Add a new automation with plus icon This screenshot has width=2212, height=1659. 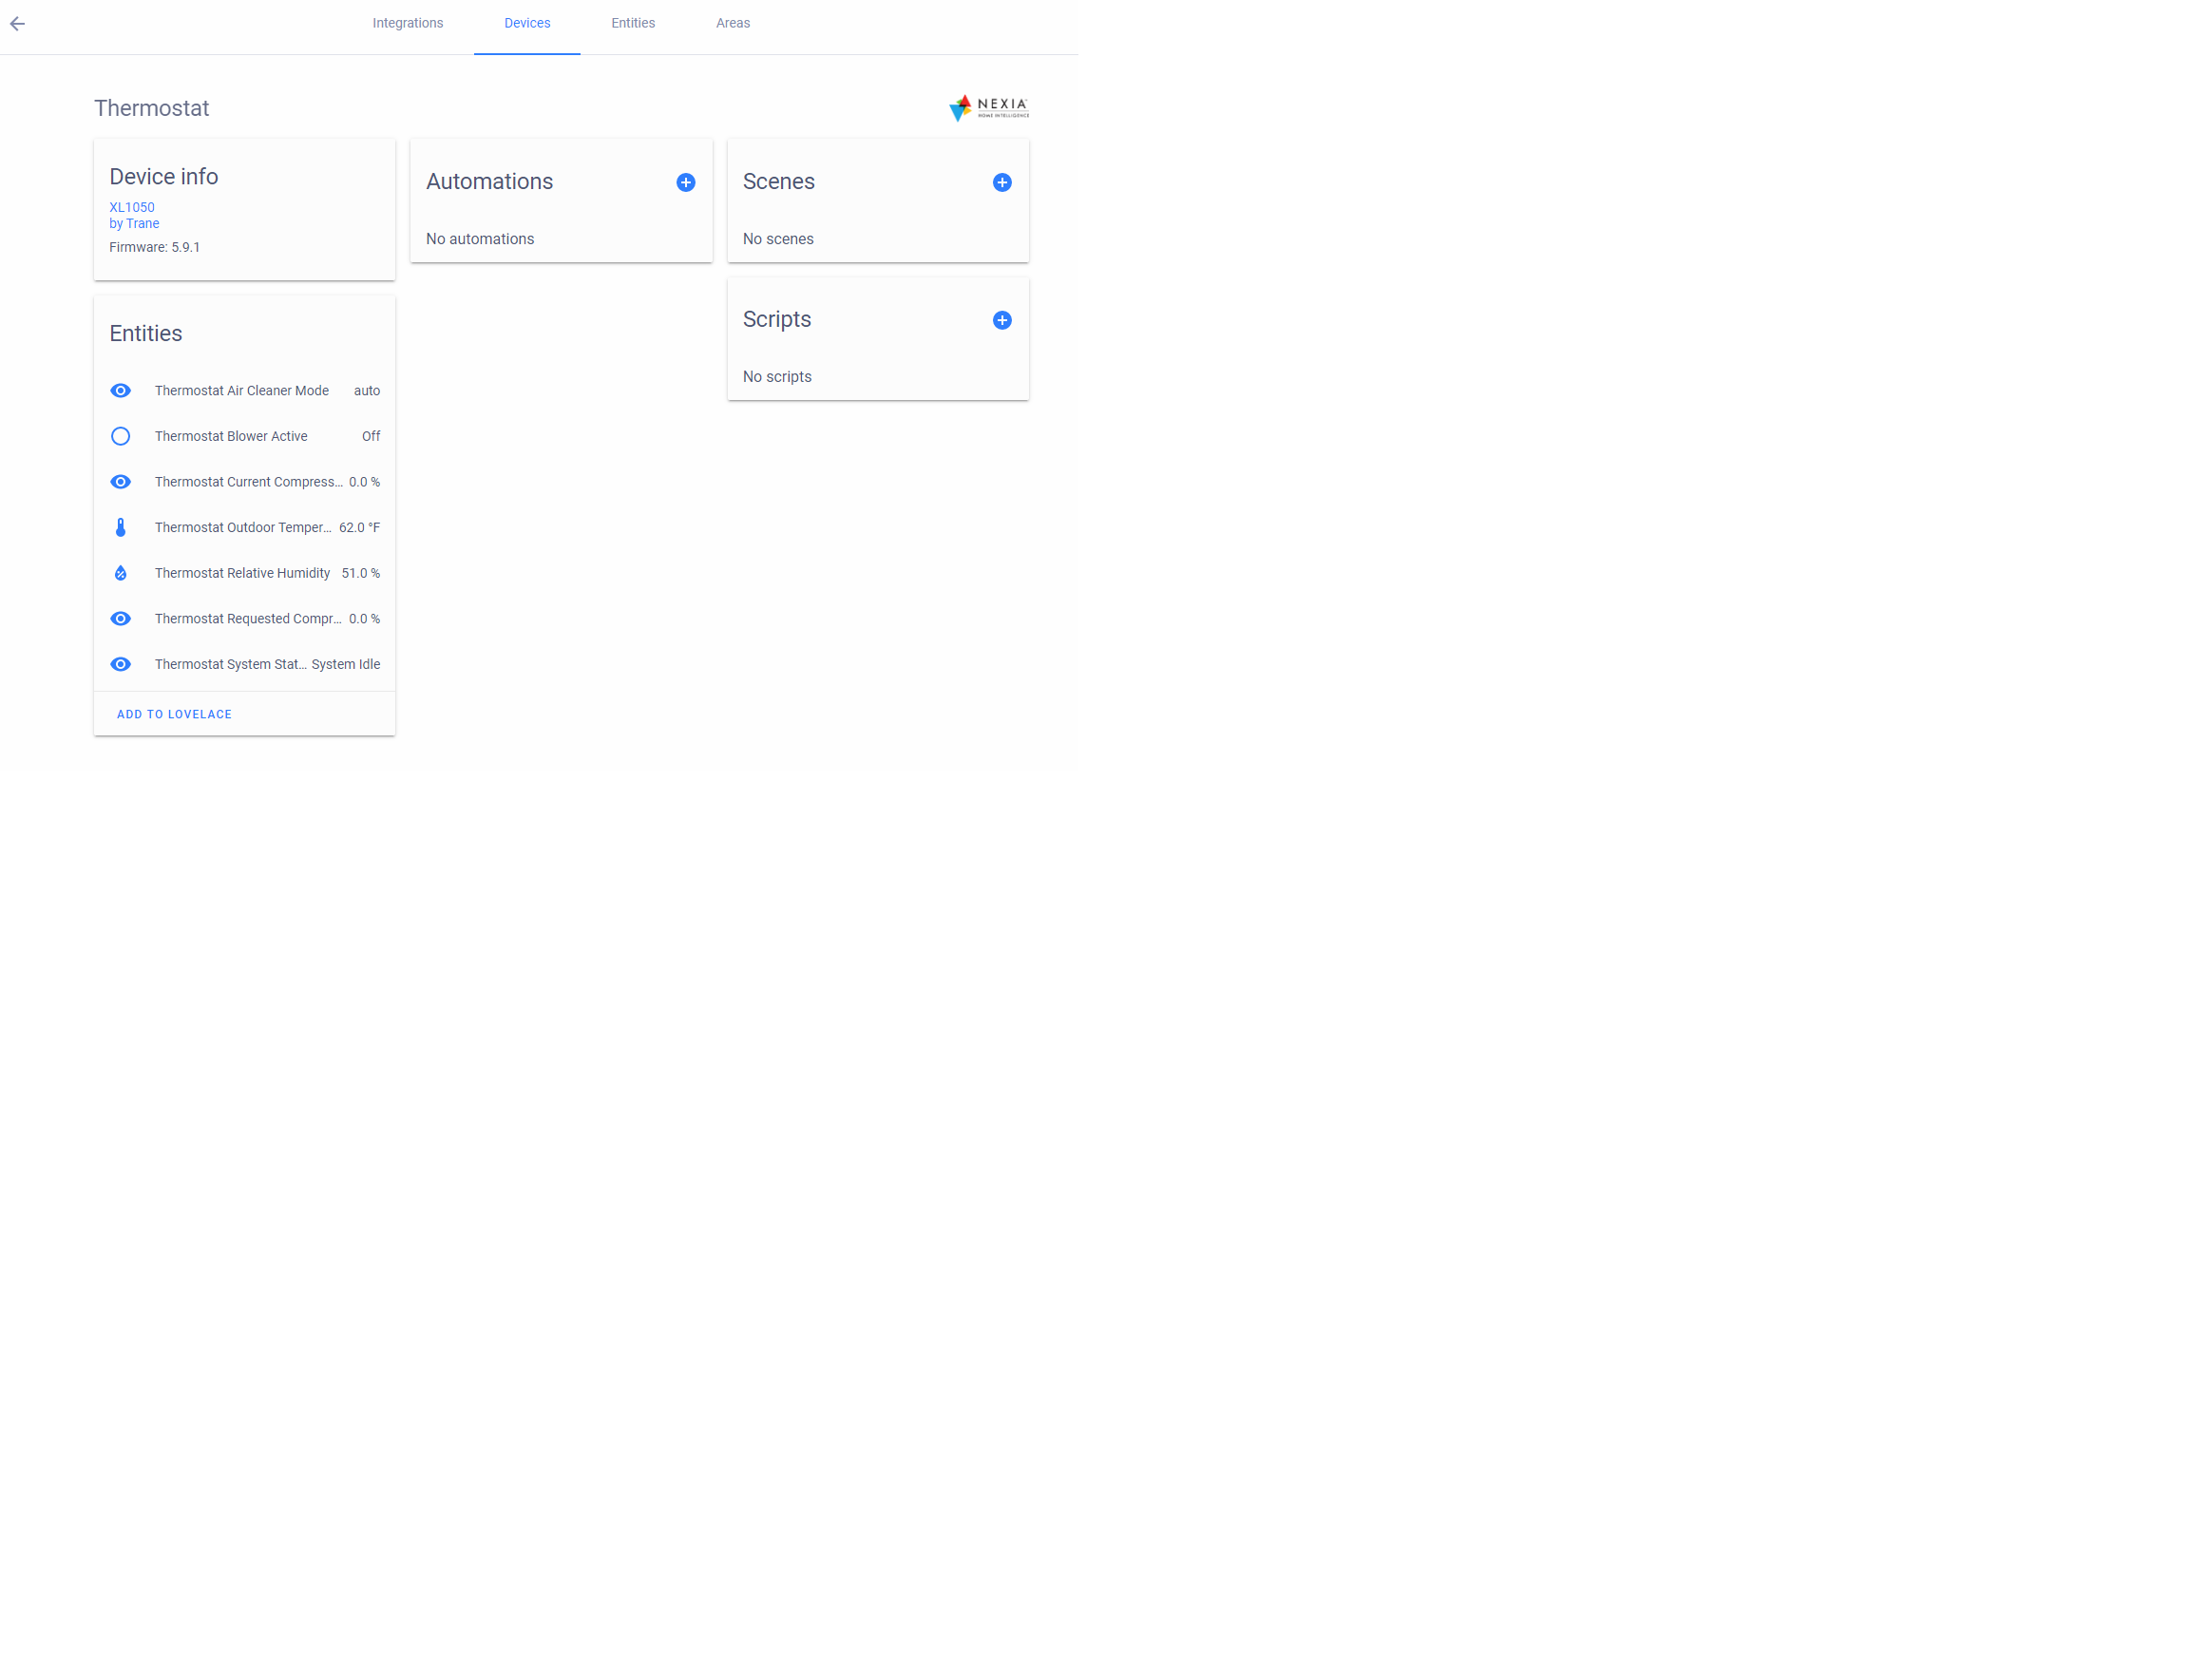685,182
